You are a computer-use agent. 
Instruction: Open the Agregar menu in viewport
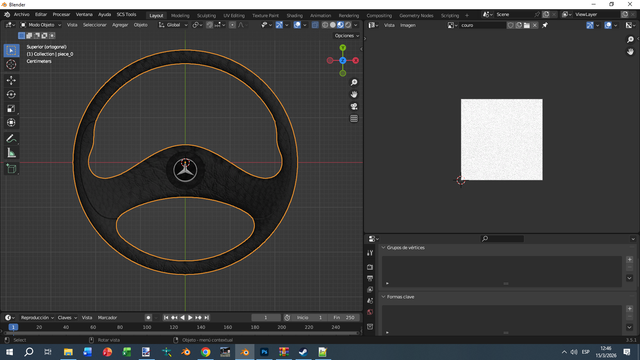(120, 25)
